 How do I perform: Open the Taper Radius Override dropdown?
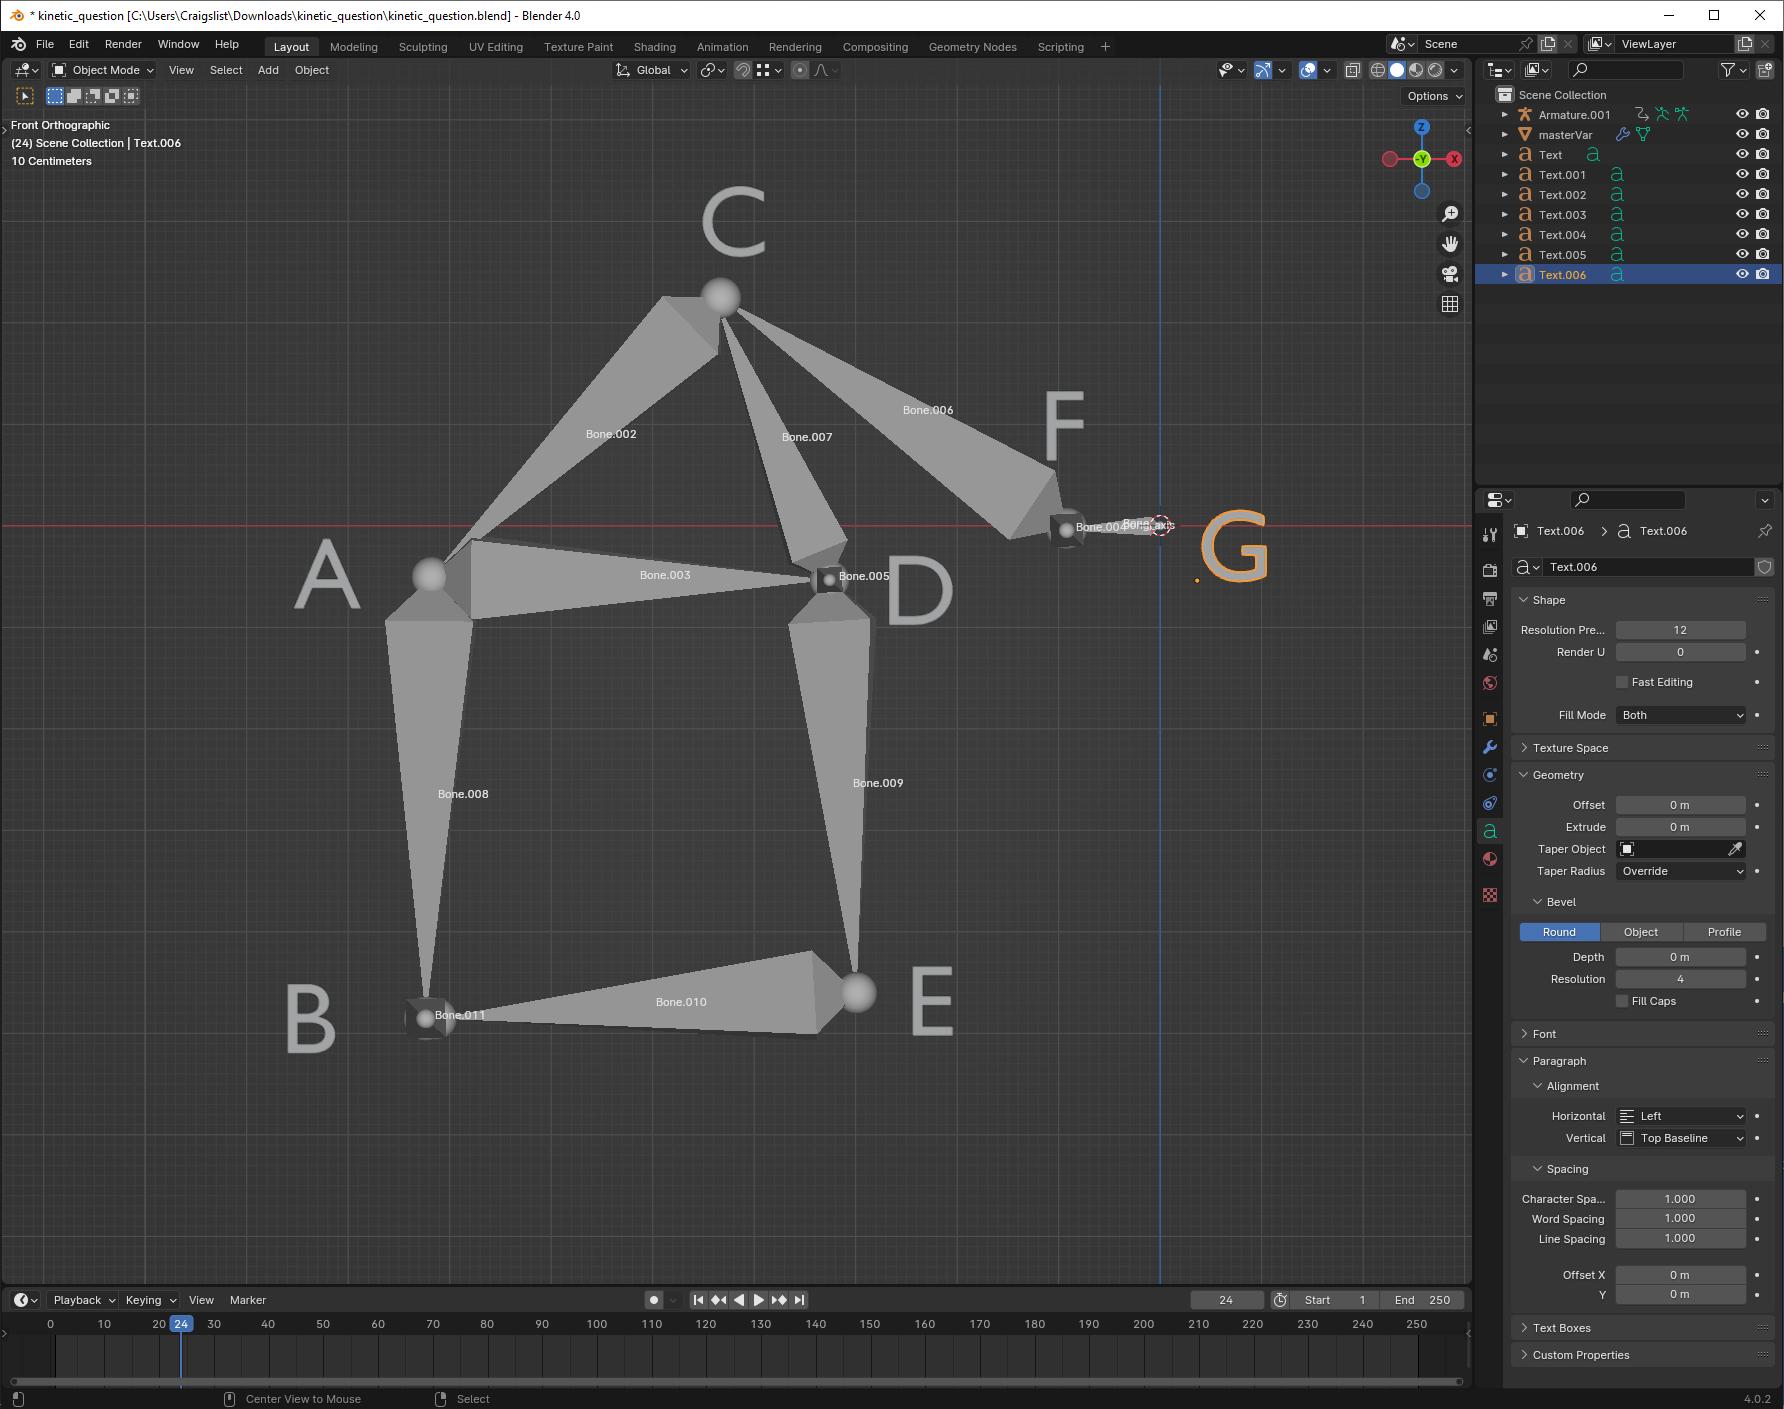tap(1681, 871)
